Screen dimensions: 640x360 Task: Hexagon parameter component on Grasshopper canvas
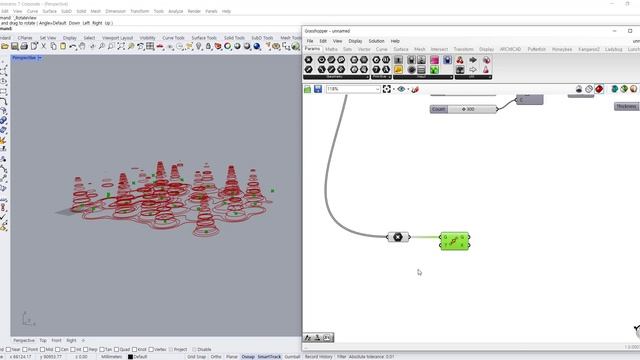pyautogui.click(x=398, y=237)
